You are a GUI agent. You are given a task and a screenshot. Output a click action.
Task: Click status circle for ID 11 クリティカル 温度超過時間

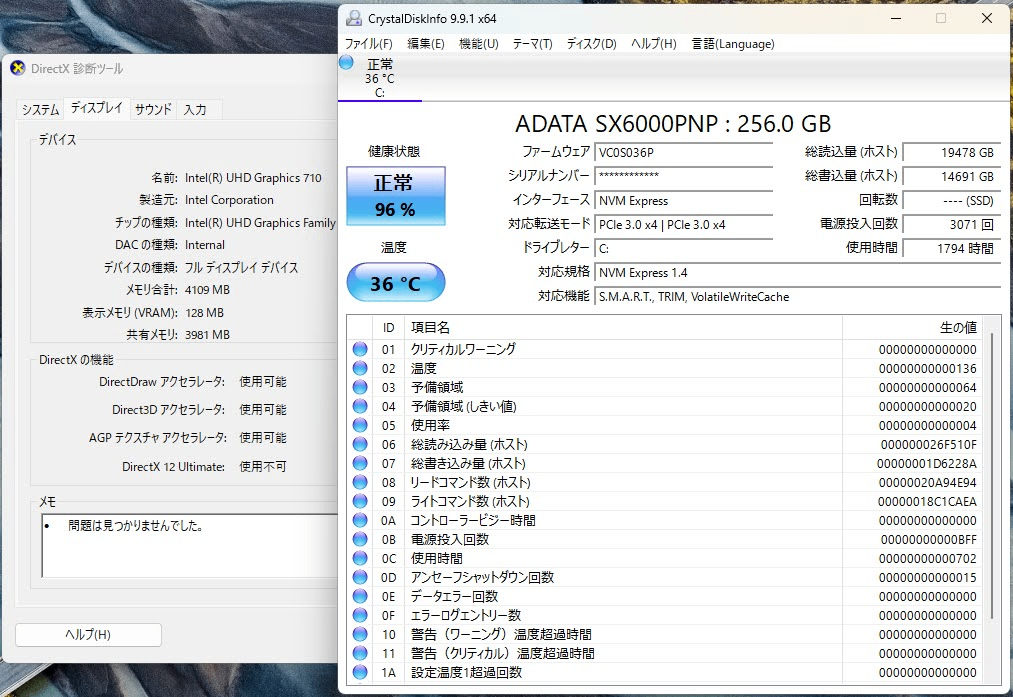click(360, 653)
